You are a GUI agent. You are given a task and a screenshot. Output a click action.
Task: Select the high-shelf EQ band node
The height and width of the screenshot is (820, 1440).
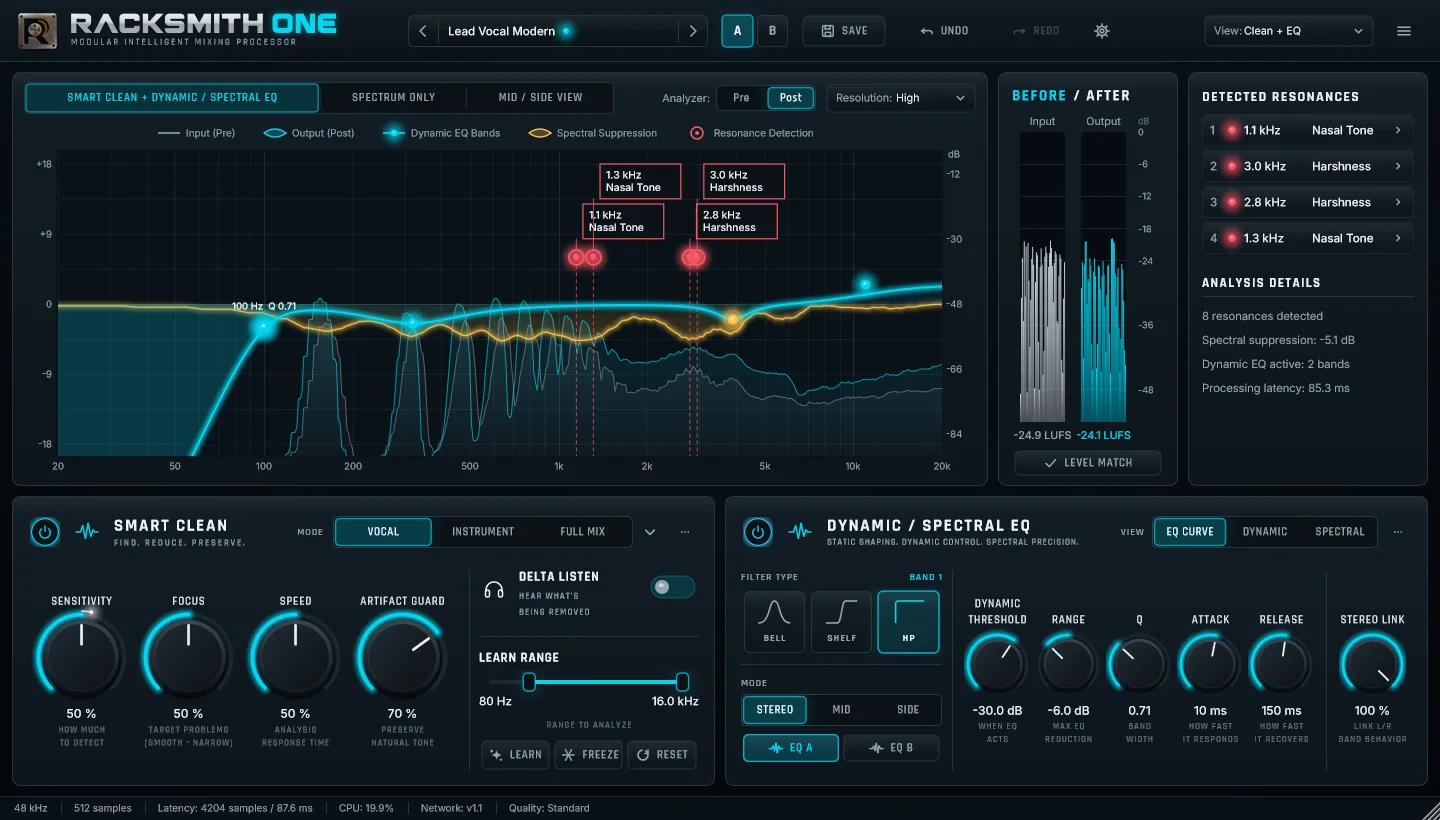click(x=866, y=285)
